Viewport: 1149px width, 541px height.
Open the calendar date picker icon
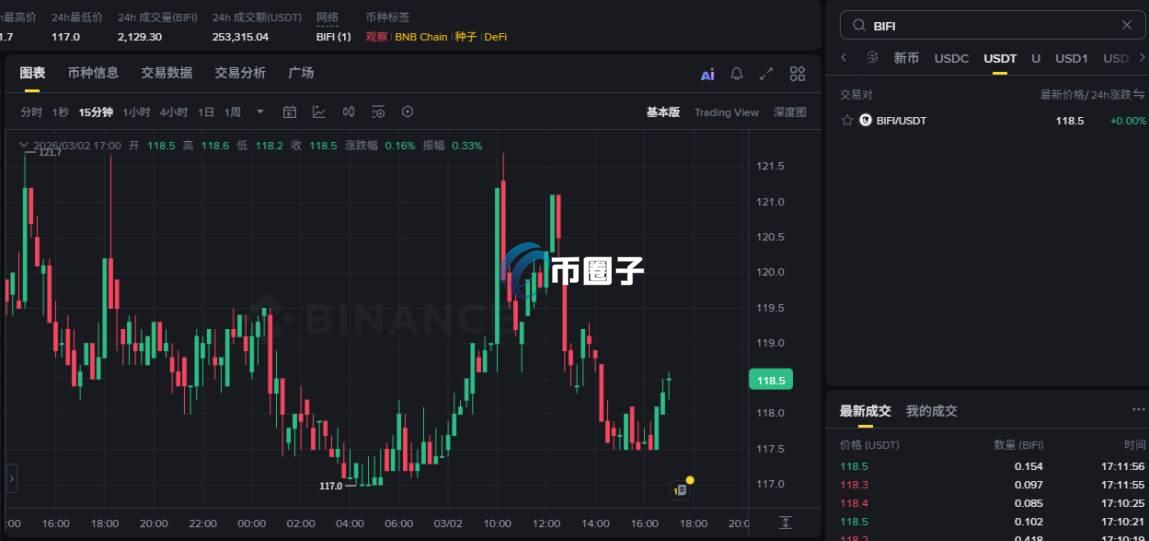[289, 112]
